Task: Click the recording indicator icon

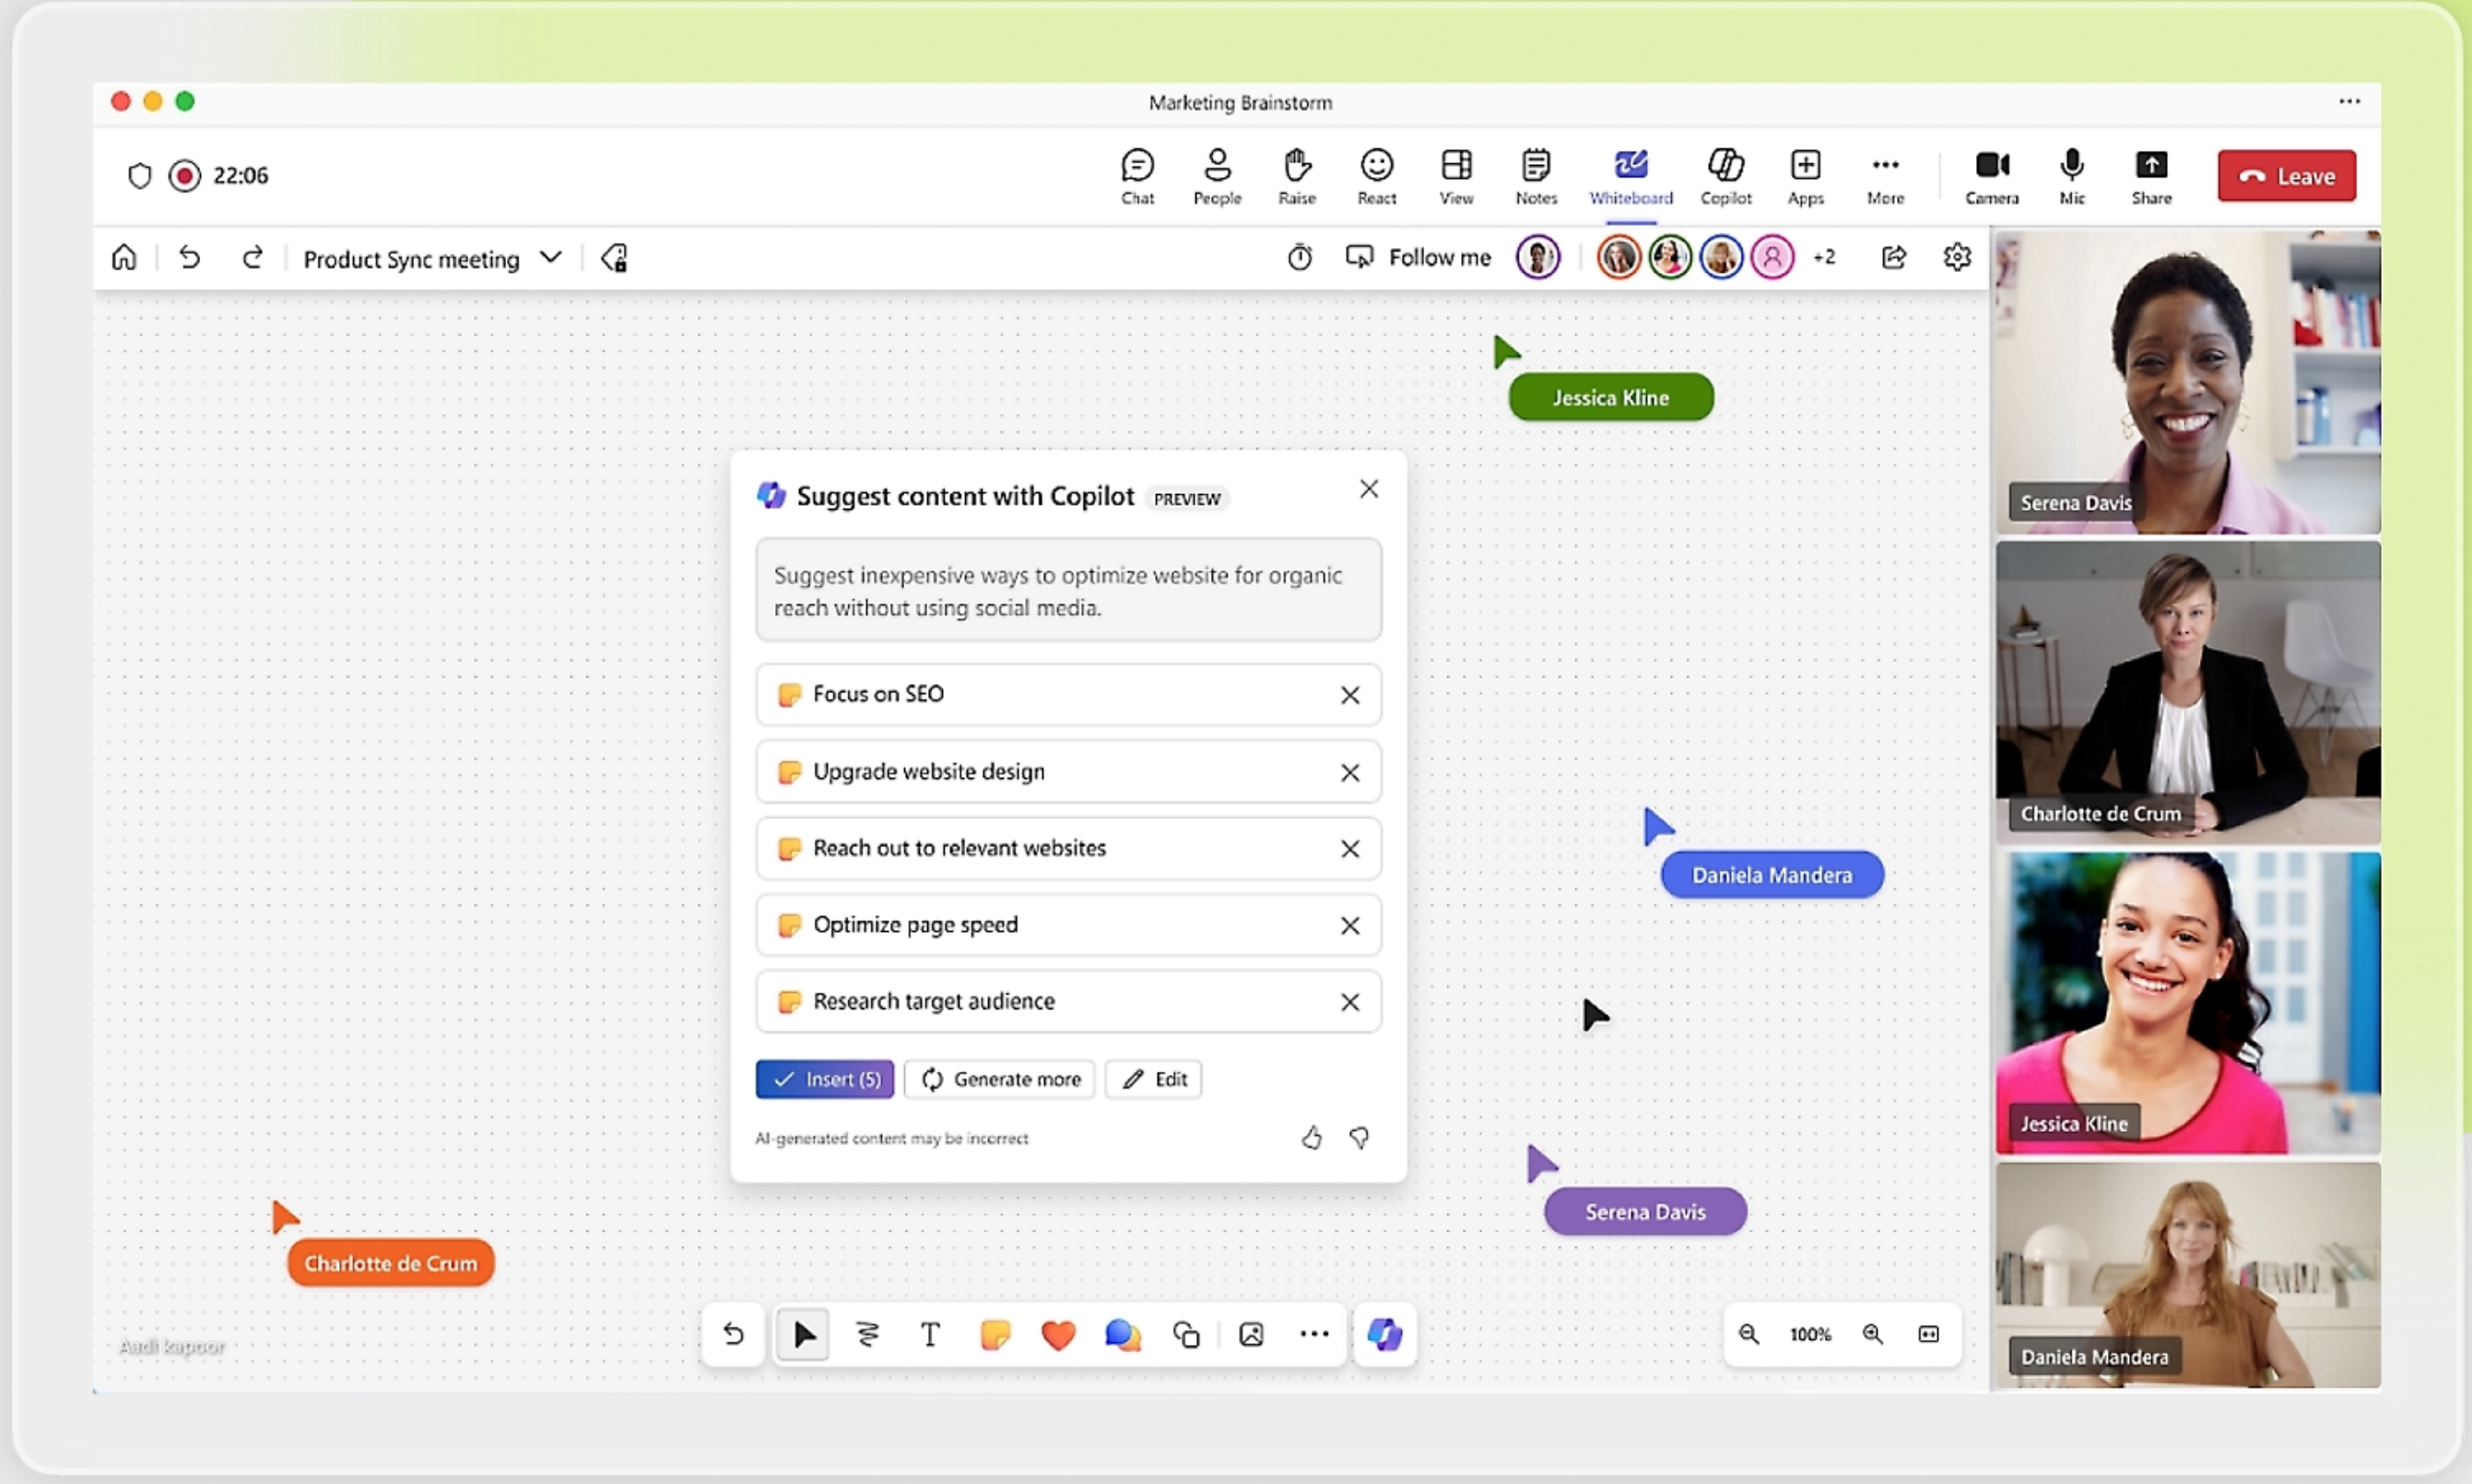Action: (184, 176)
